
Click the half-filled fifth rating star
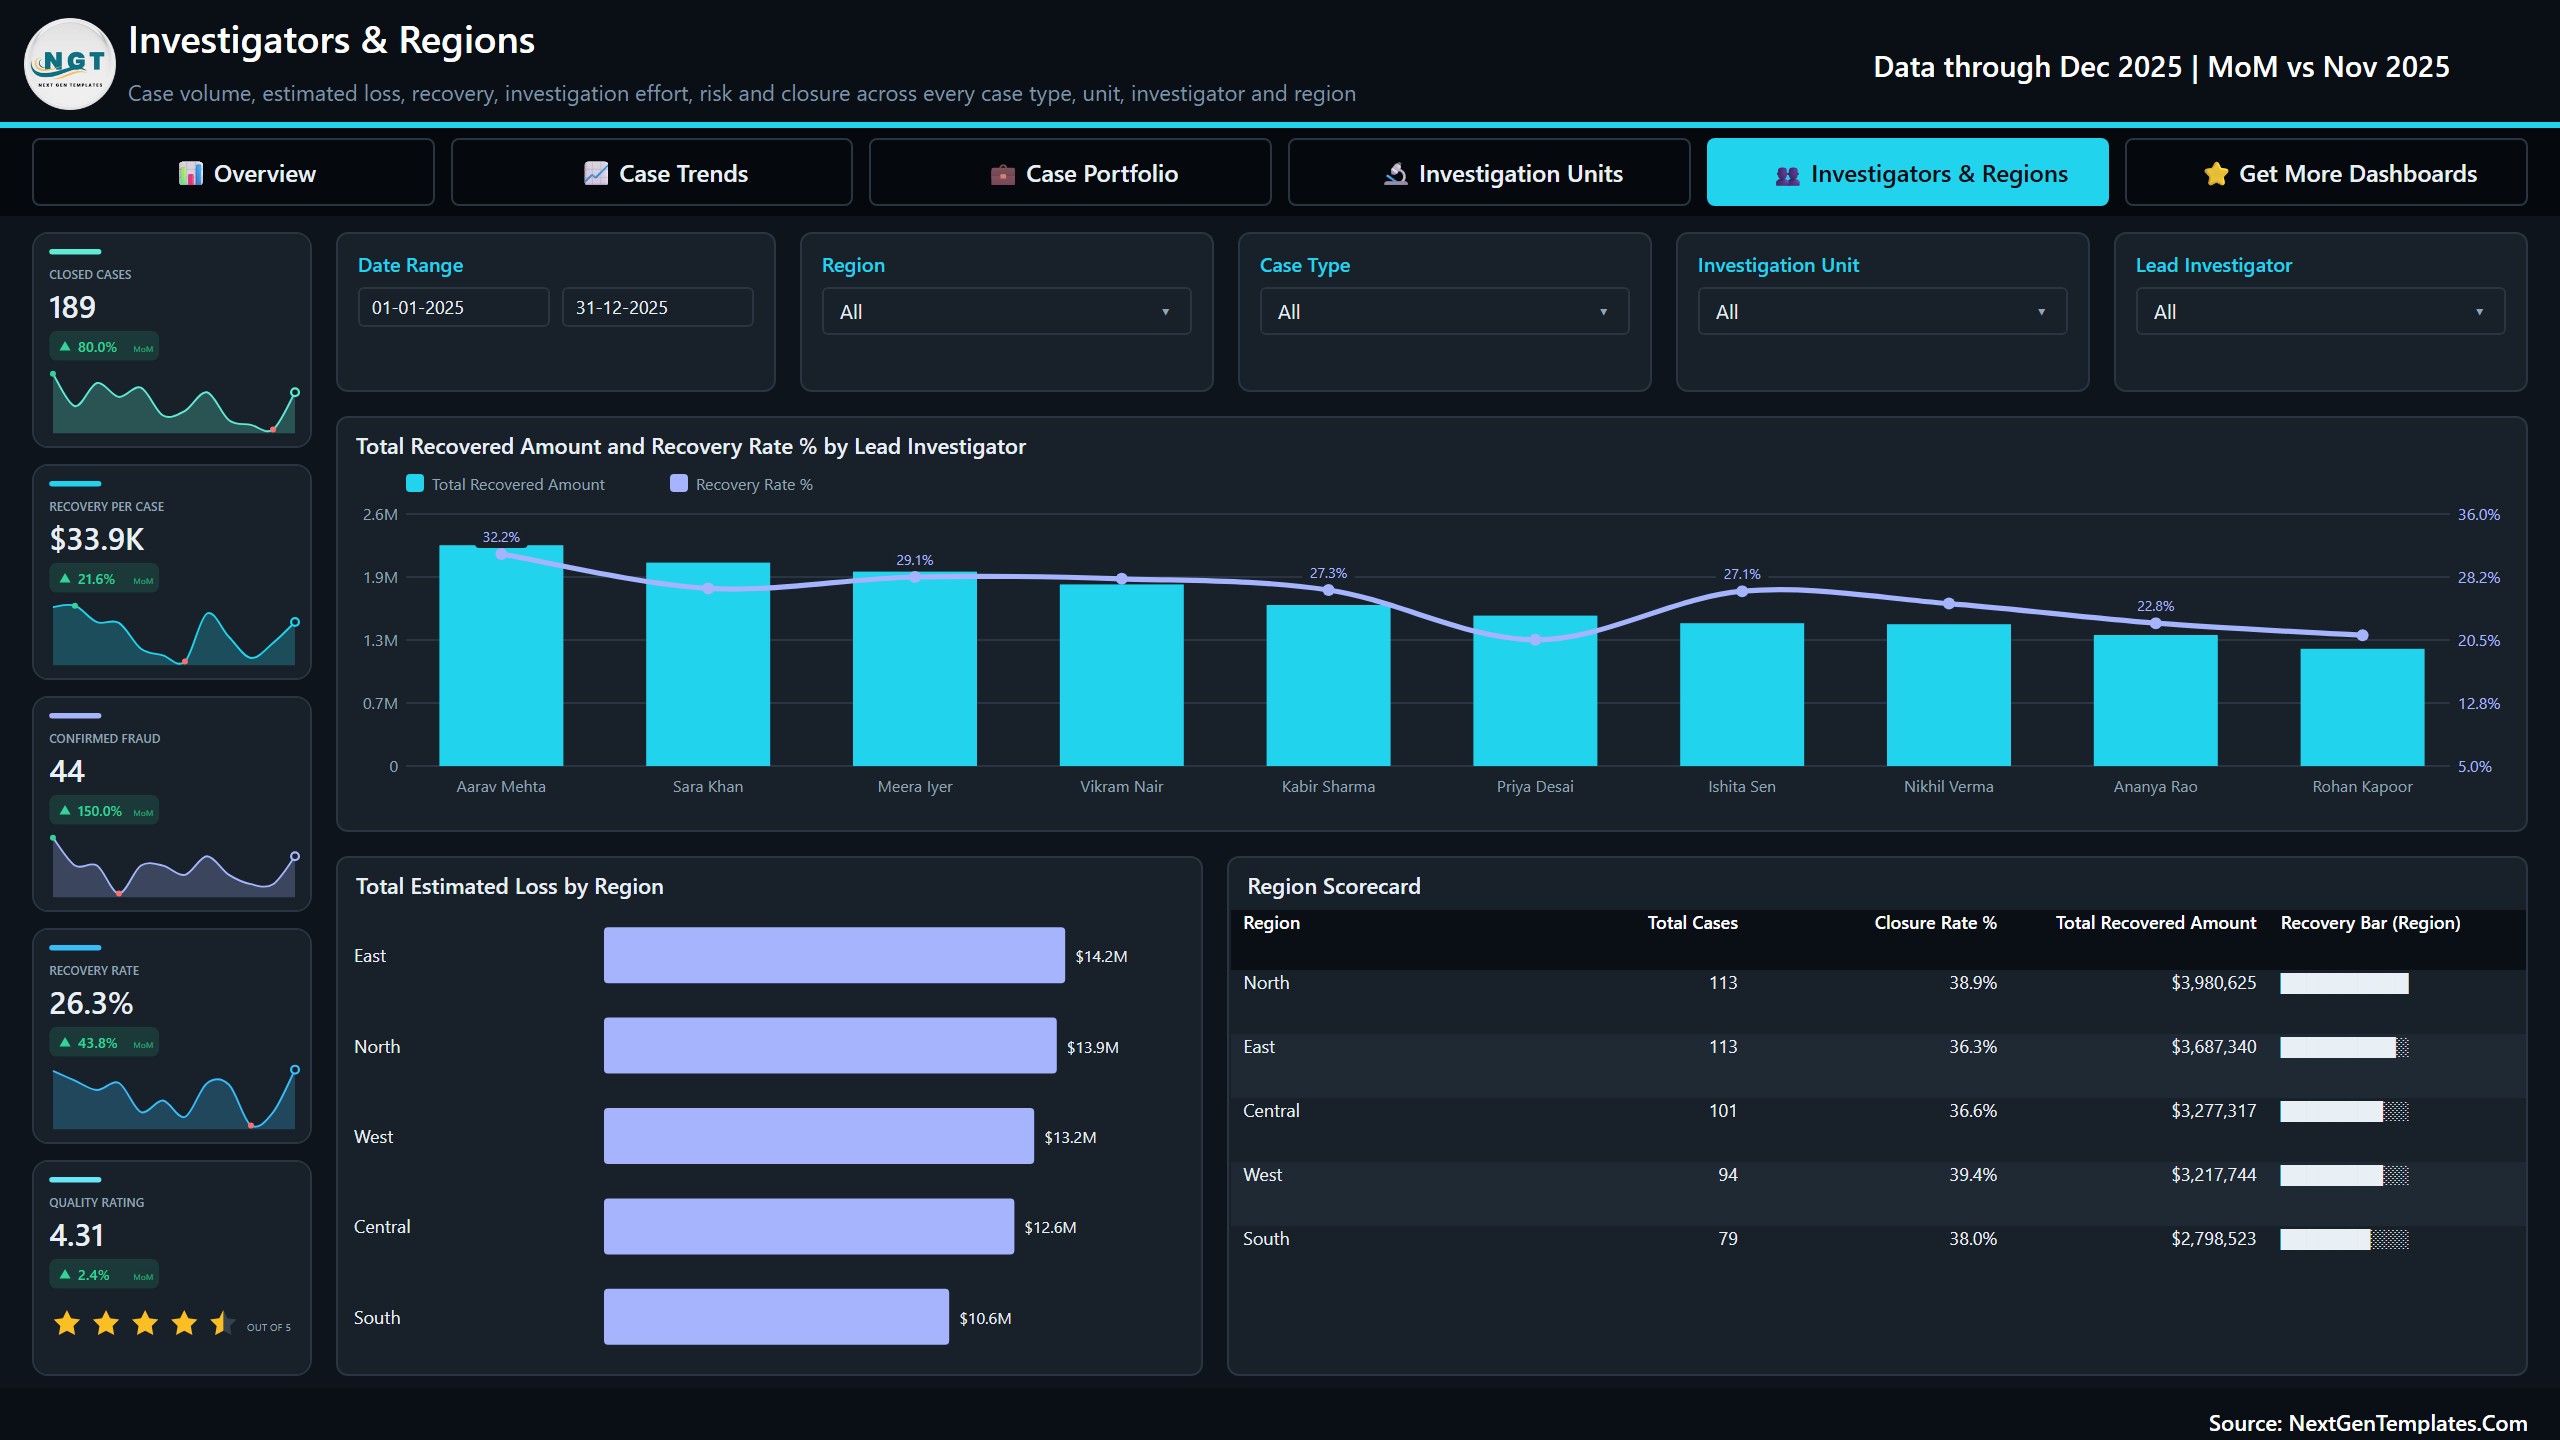pos(222,1324)
